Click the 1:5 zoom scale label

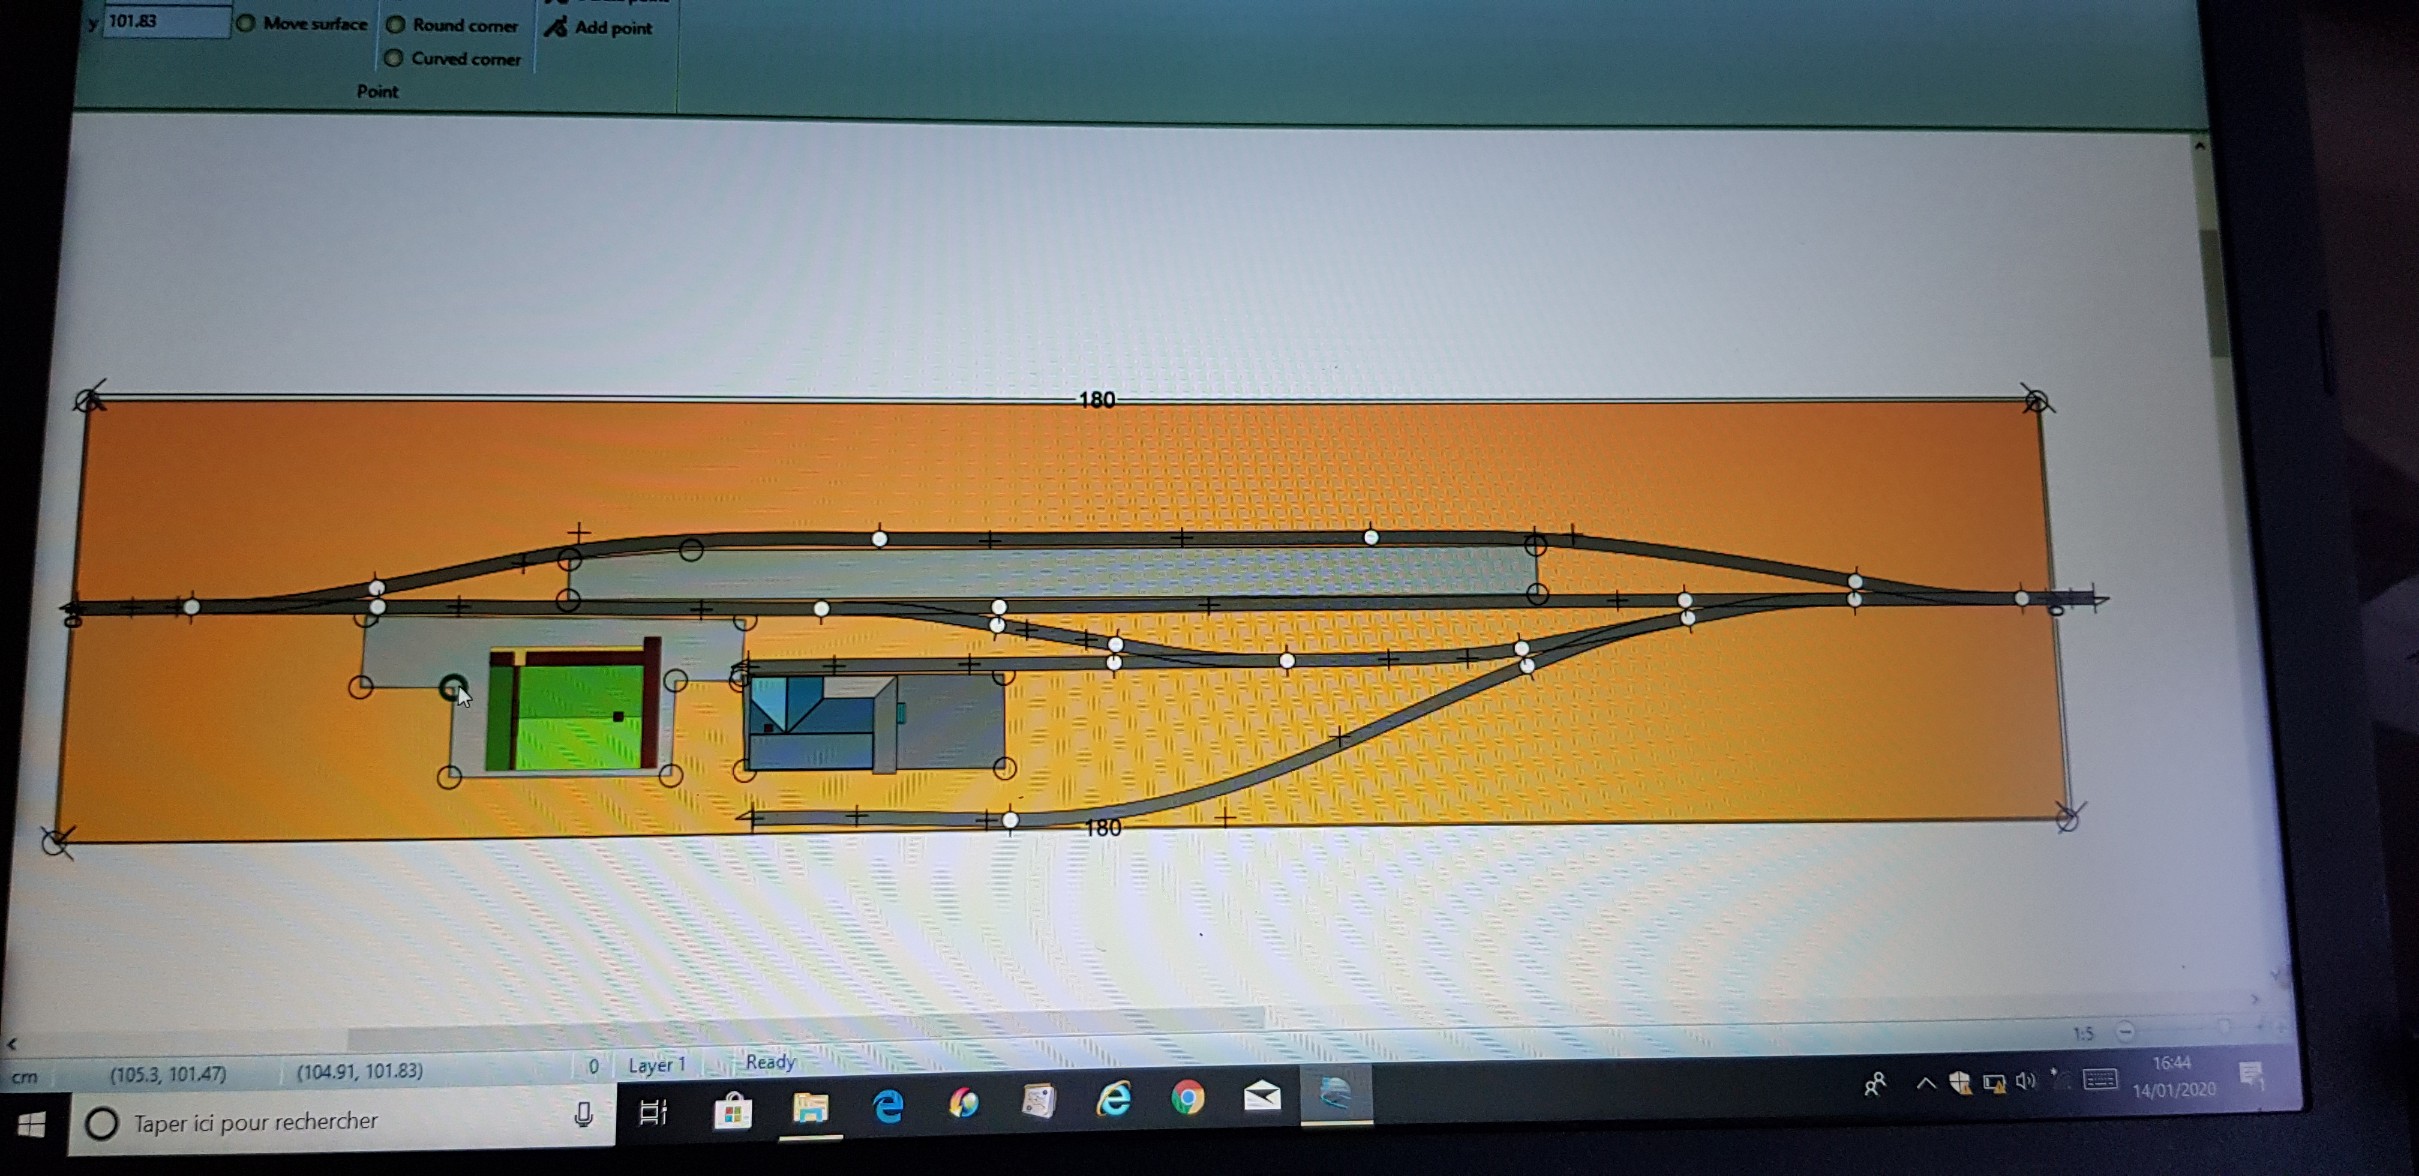[x=2083, y=1033]
